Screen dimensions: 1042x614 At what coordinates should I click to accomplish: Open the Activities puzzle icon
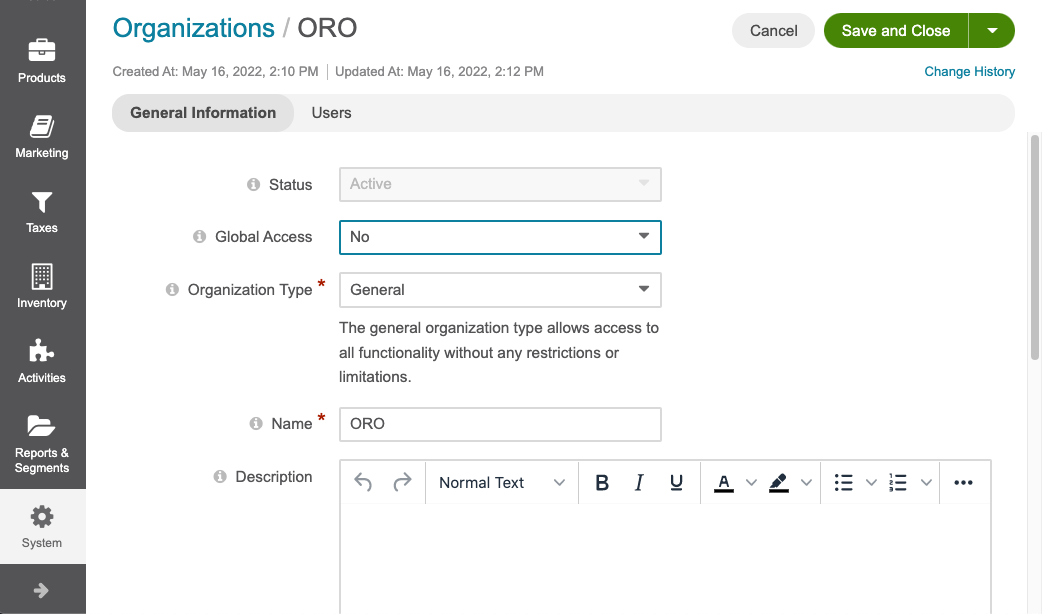tap(42, 351)
